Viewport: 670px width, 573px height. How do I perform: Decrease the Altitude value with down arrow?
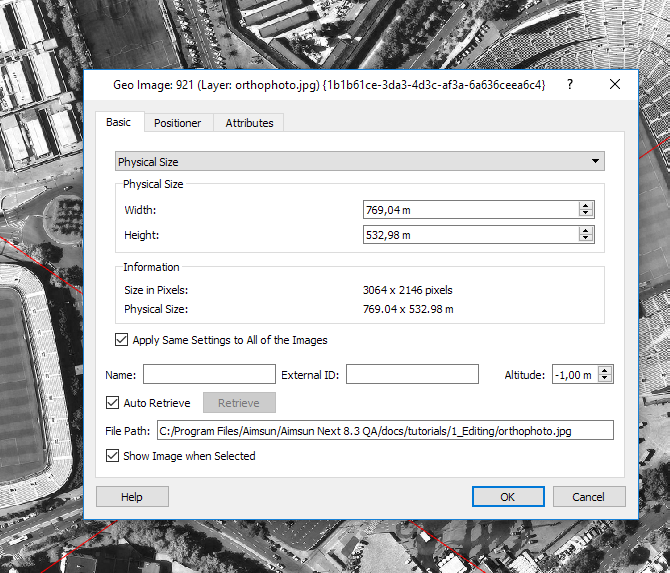click(604, 378)
